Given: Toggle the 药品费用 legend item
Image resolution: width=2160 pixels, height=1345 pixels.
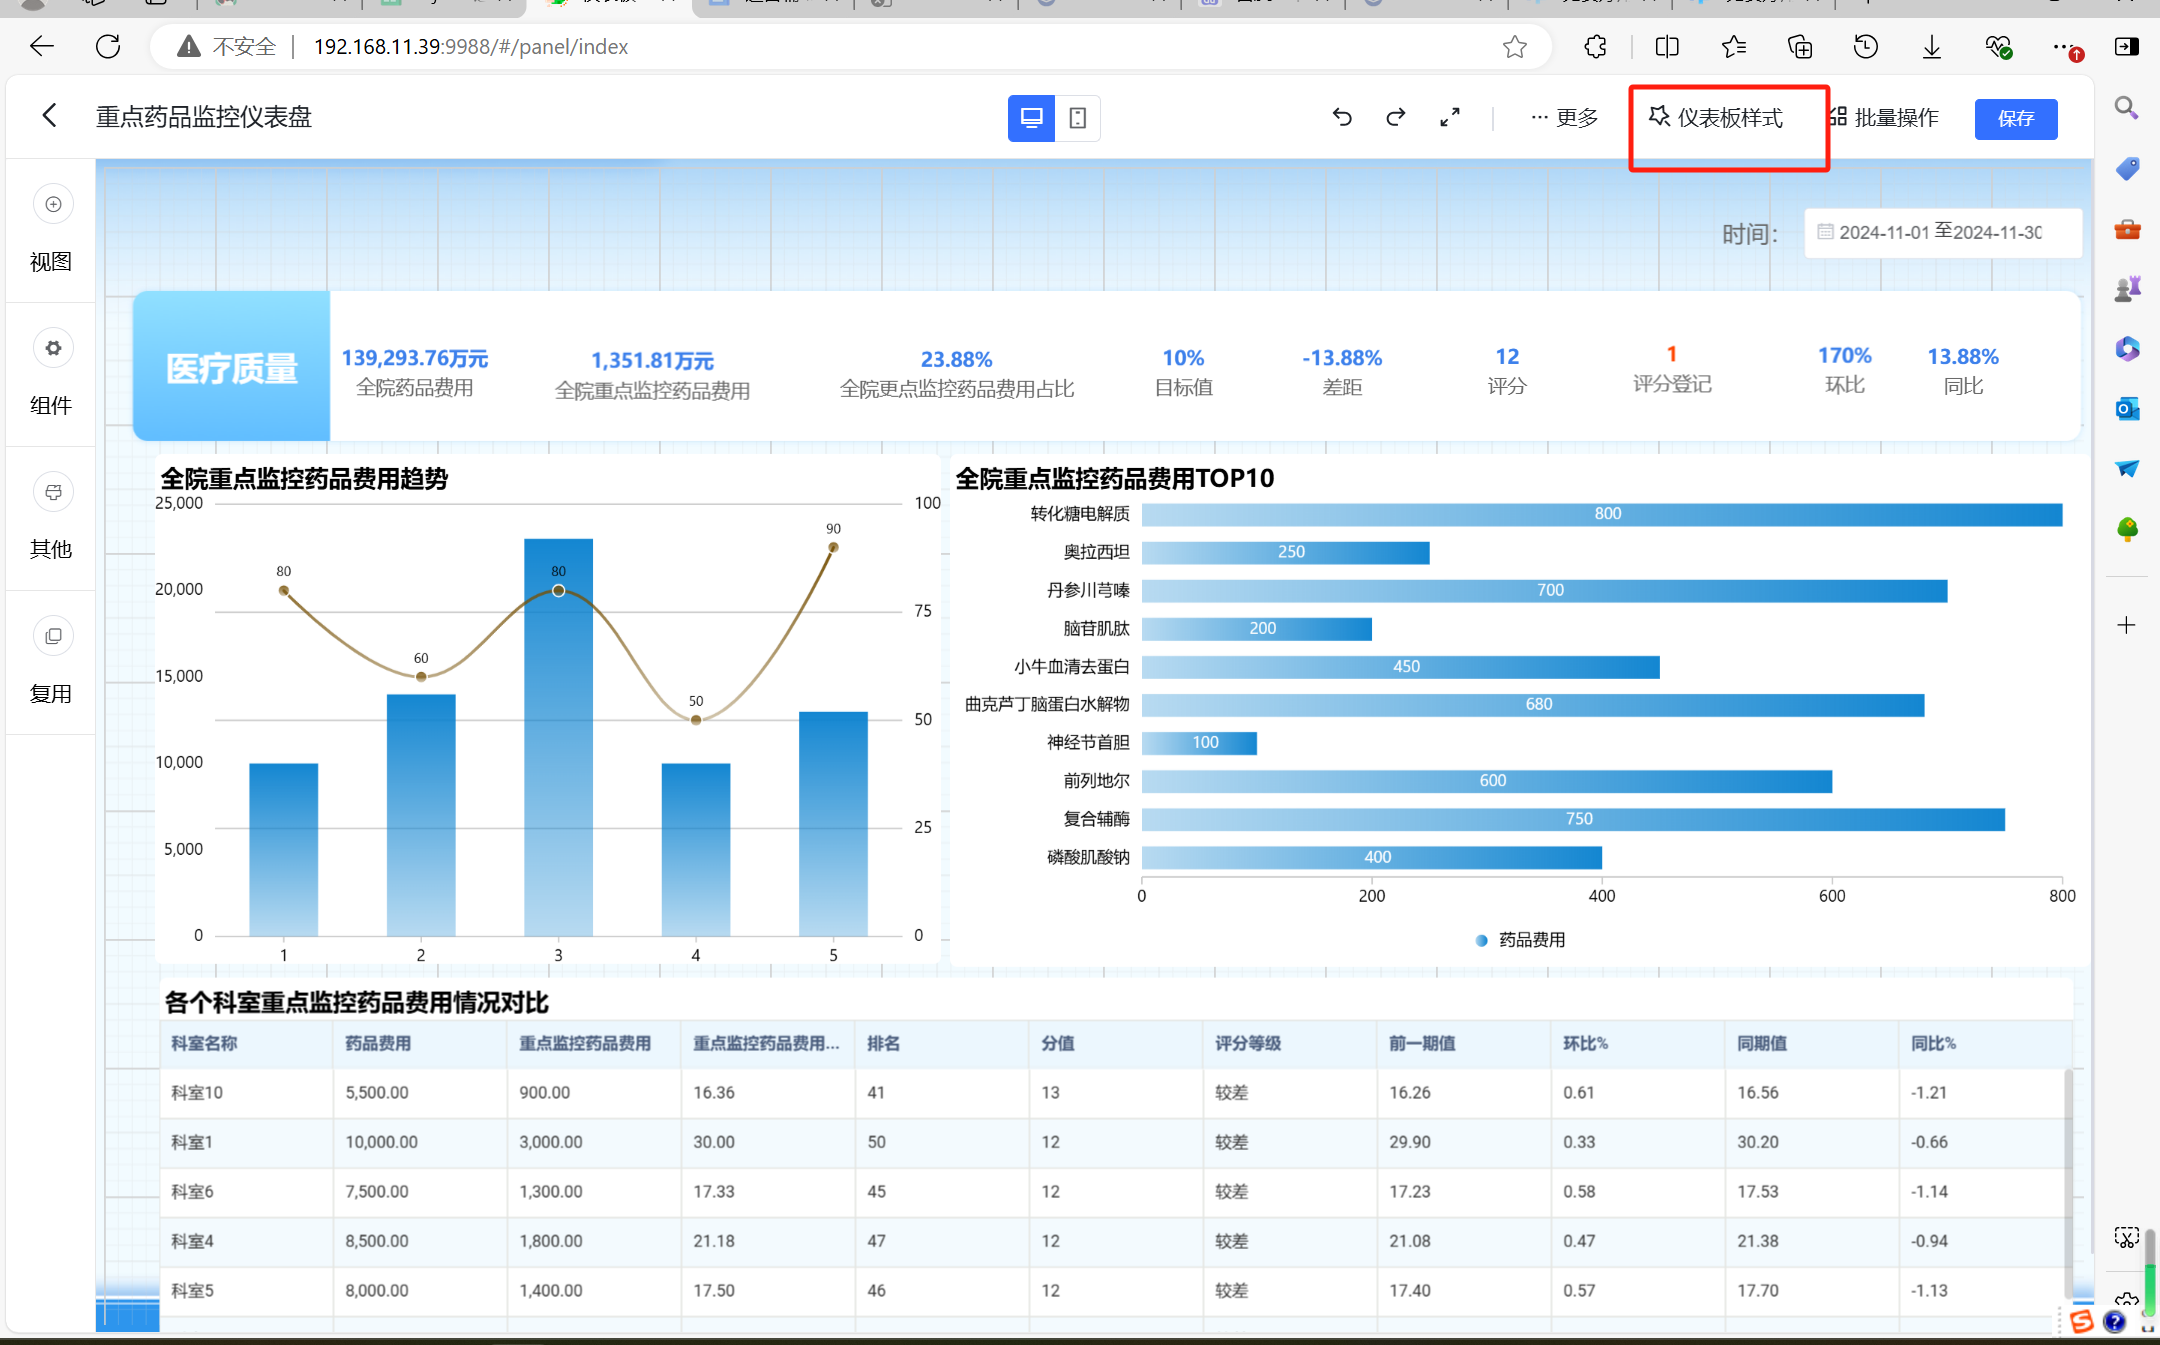Looking at the screenshot, I should pos(1521,940).
